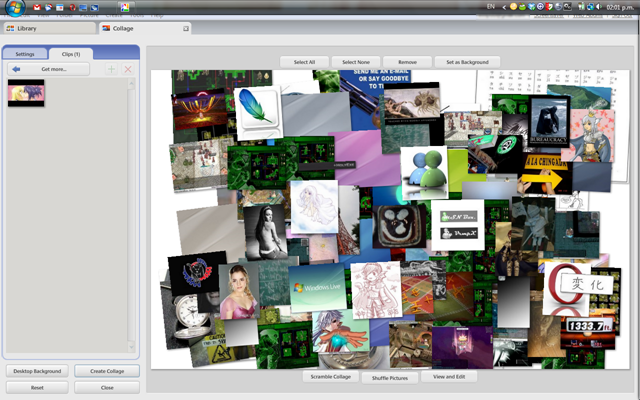Open the Windows Start orb
The height and width of the screenshot is (400, 640).
15,7
